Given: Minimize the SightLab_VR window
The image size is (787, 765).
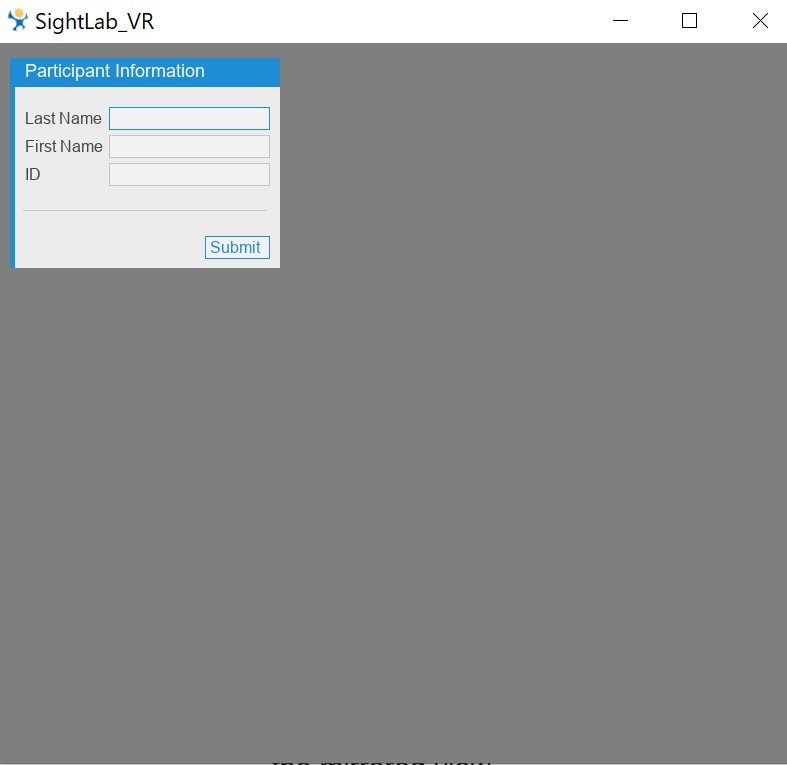Looking at the screenshot, I should 620,21.
